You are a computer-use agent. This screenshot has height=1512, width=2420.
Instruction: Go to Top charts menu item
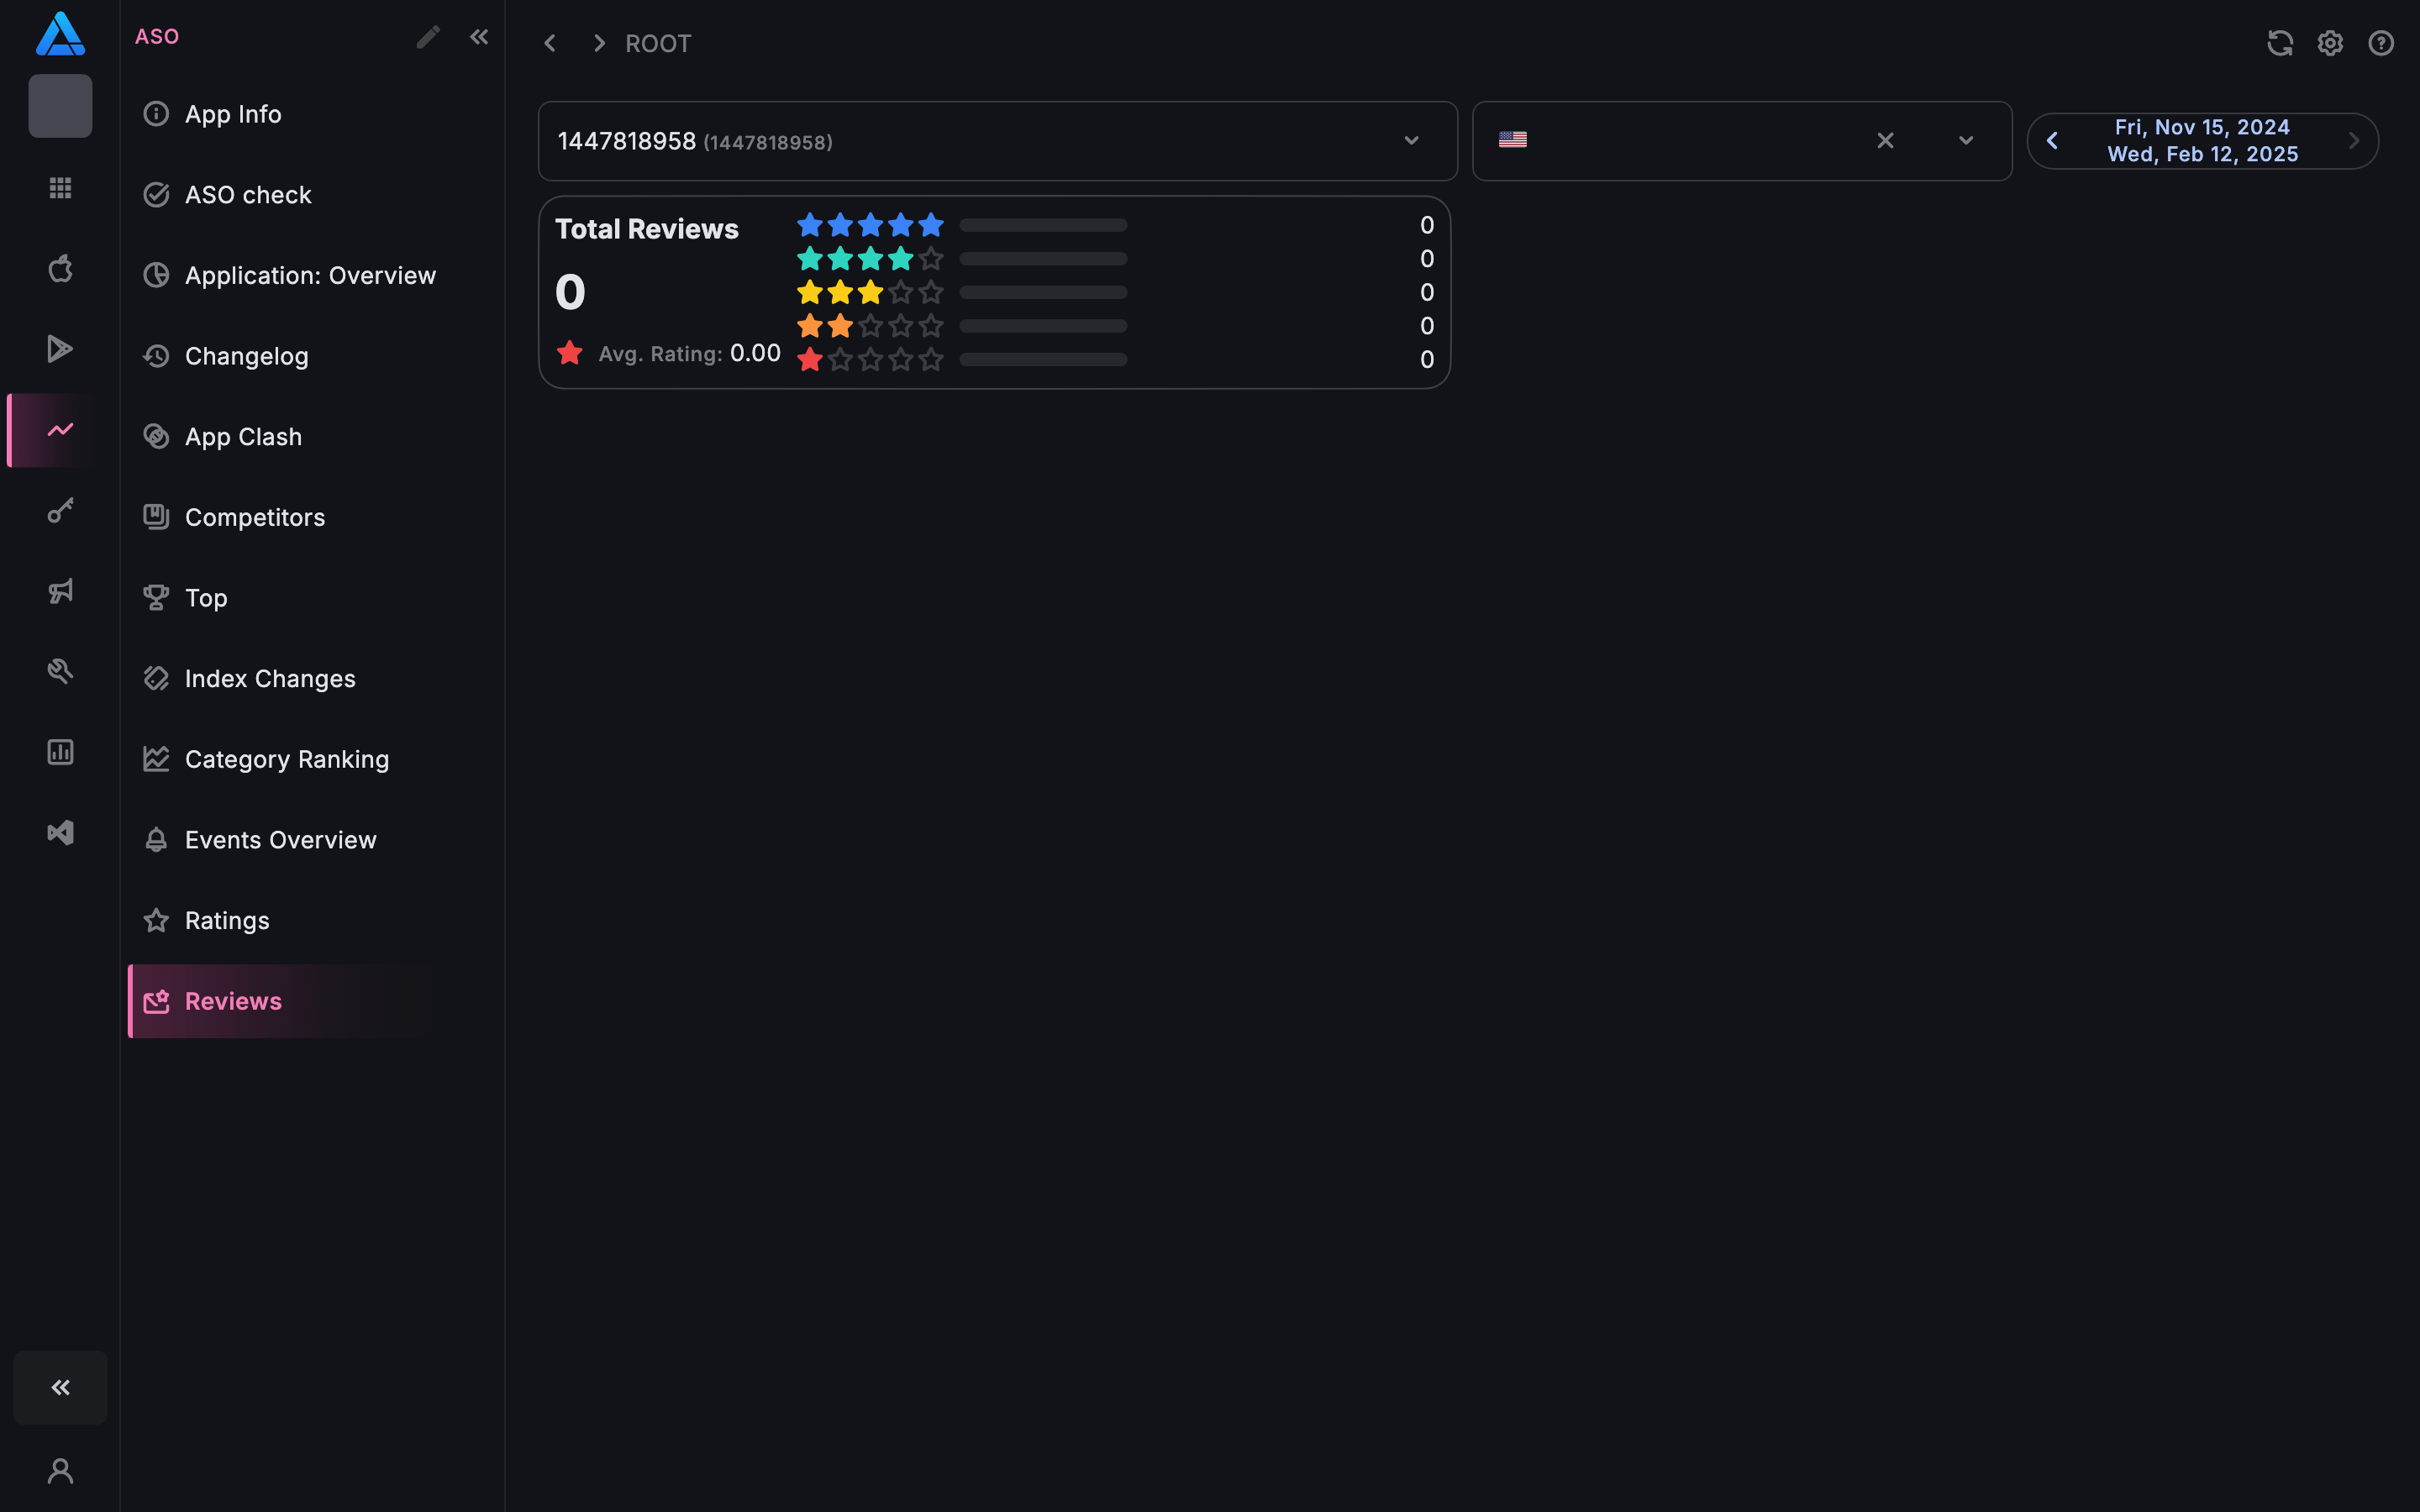[x=312, y=598]
